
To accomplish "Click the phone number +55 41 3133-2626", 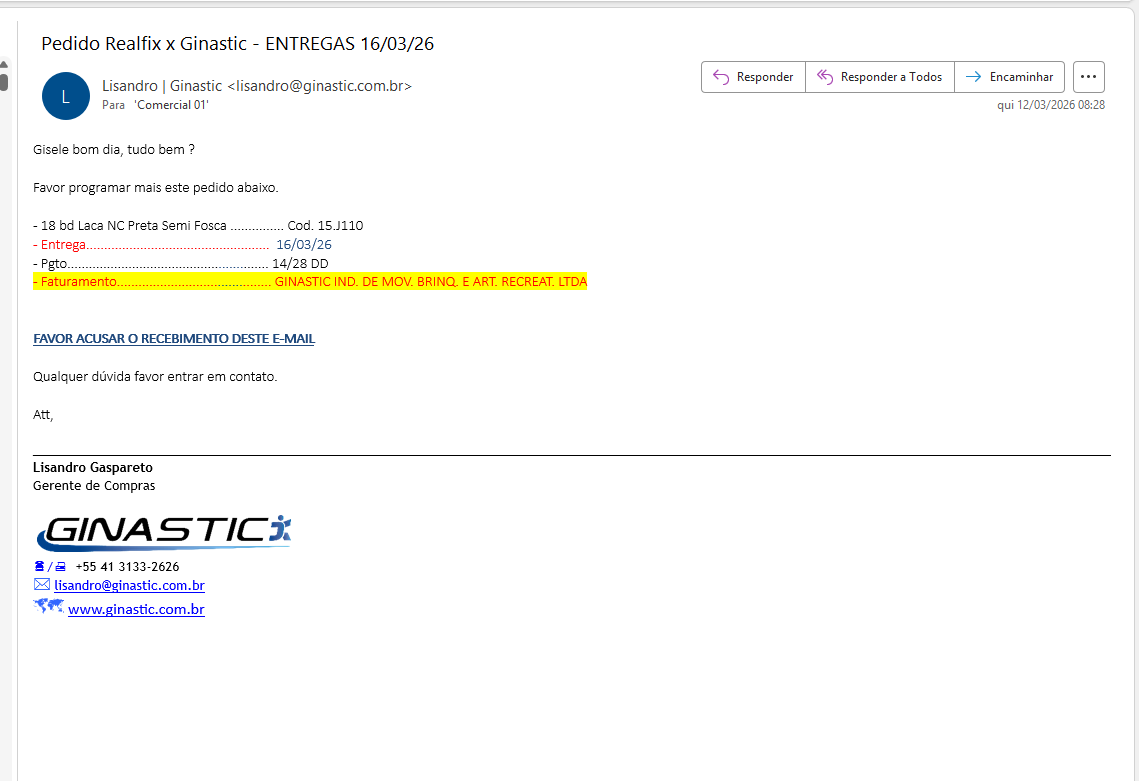I will coord(127,566).
